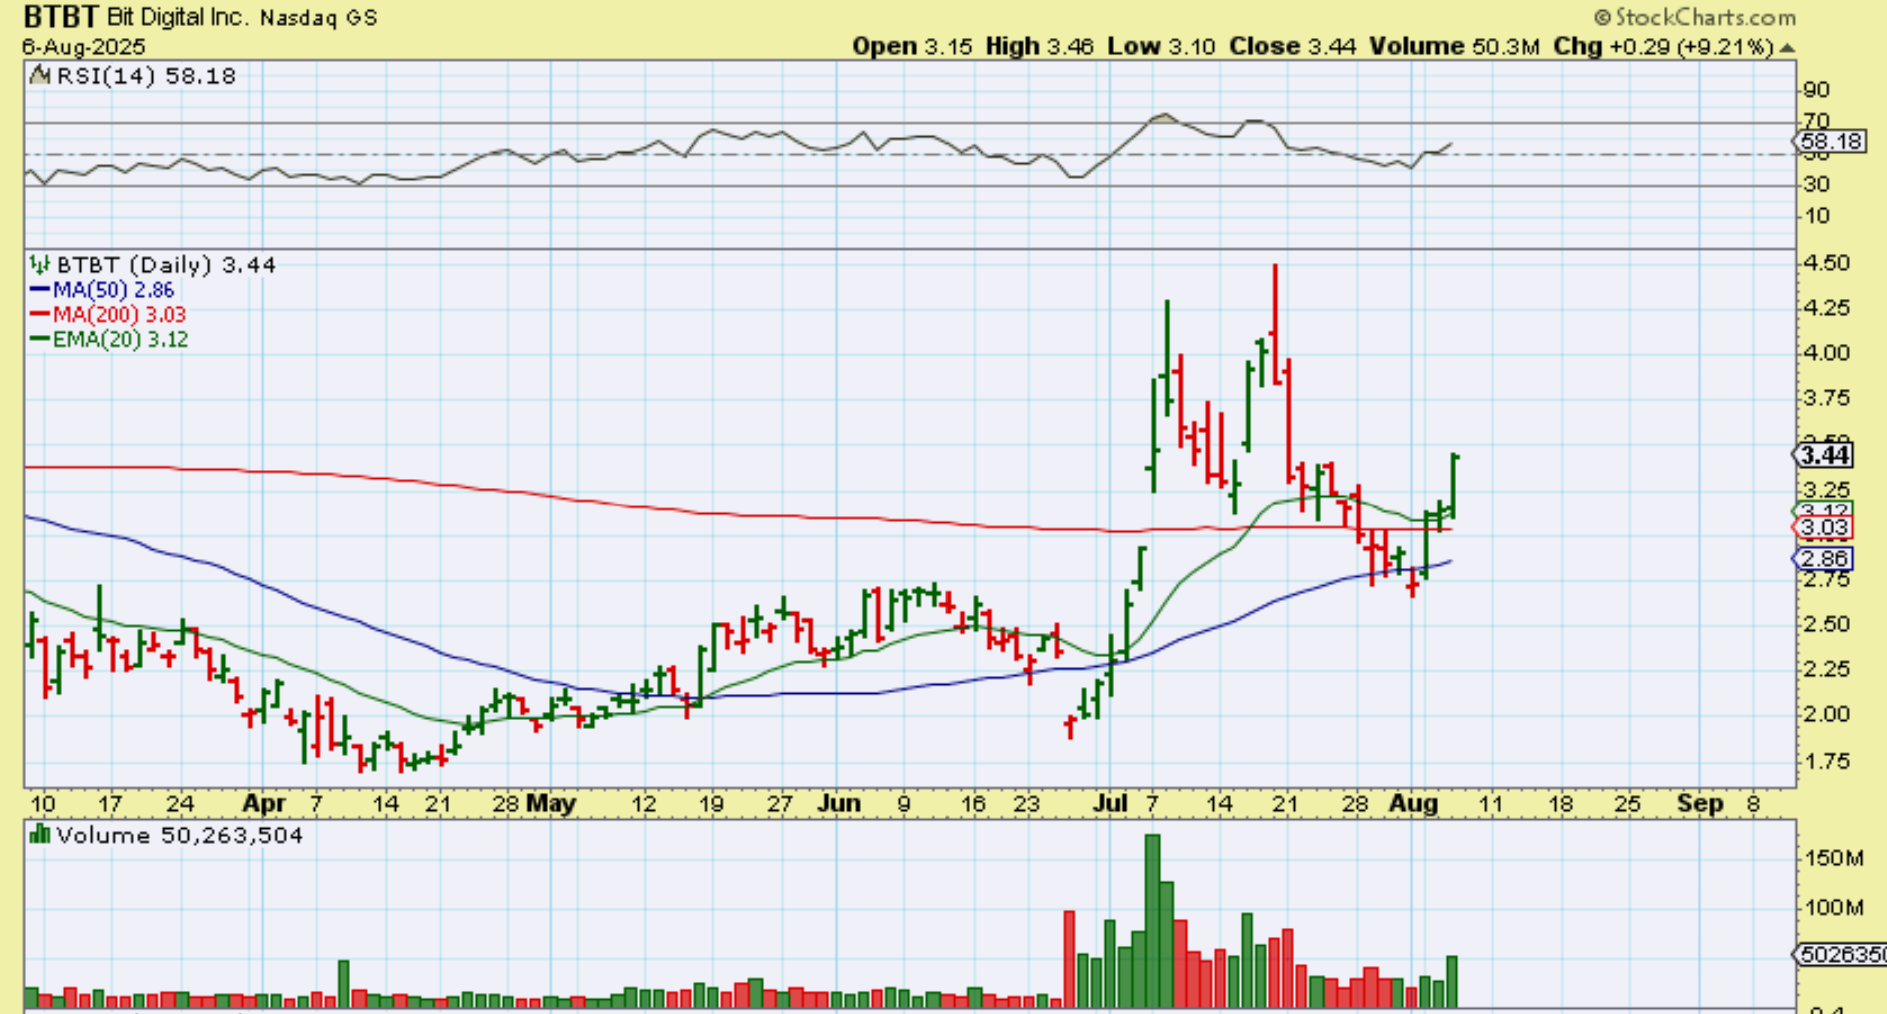
Task: Click the 4.00 price axis label
Action: point(1826,353)
